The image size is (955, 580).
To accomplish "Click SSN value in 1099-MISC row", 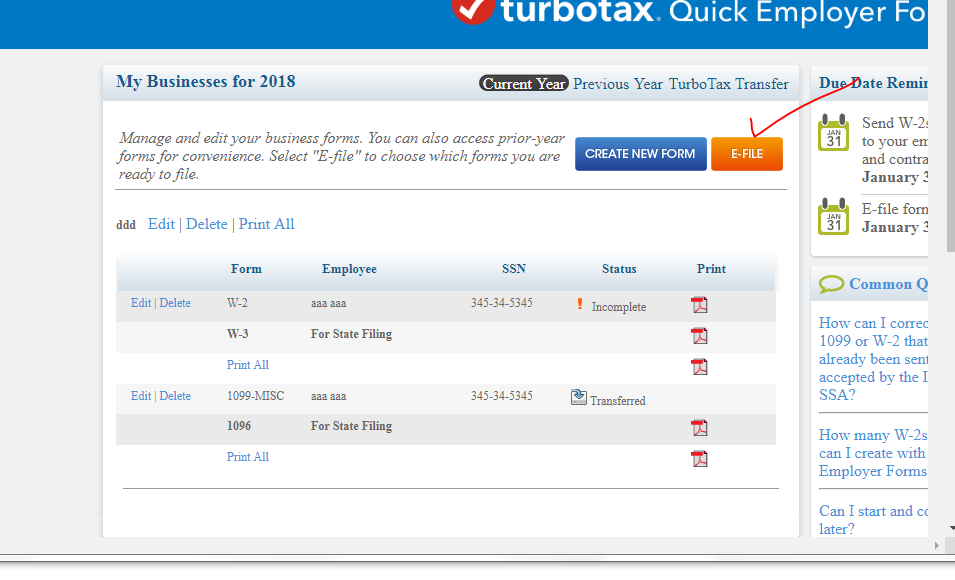I will click(x=501, y=396).
